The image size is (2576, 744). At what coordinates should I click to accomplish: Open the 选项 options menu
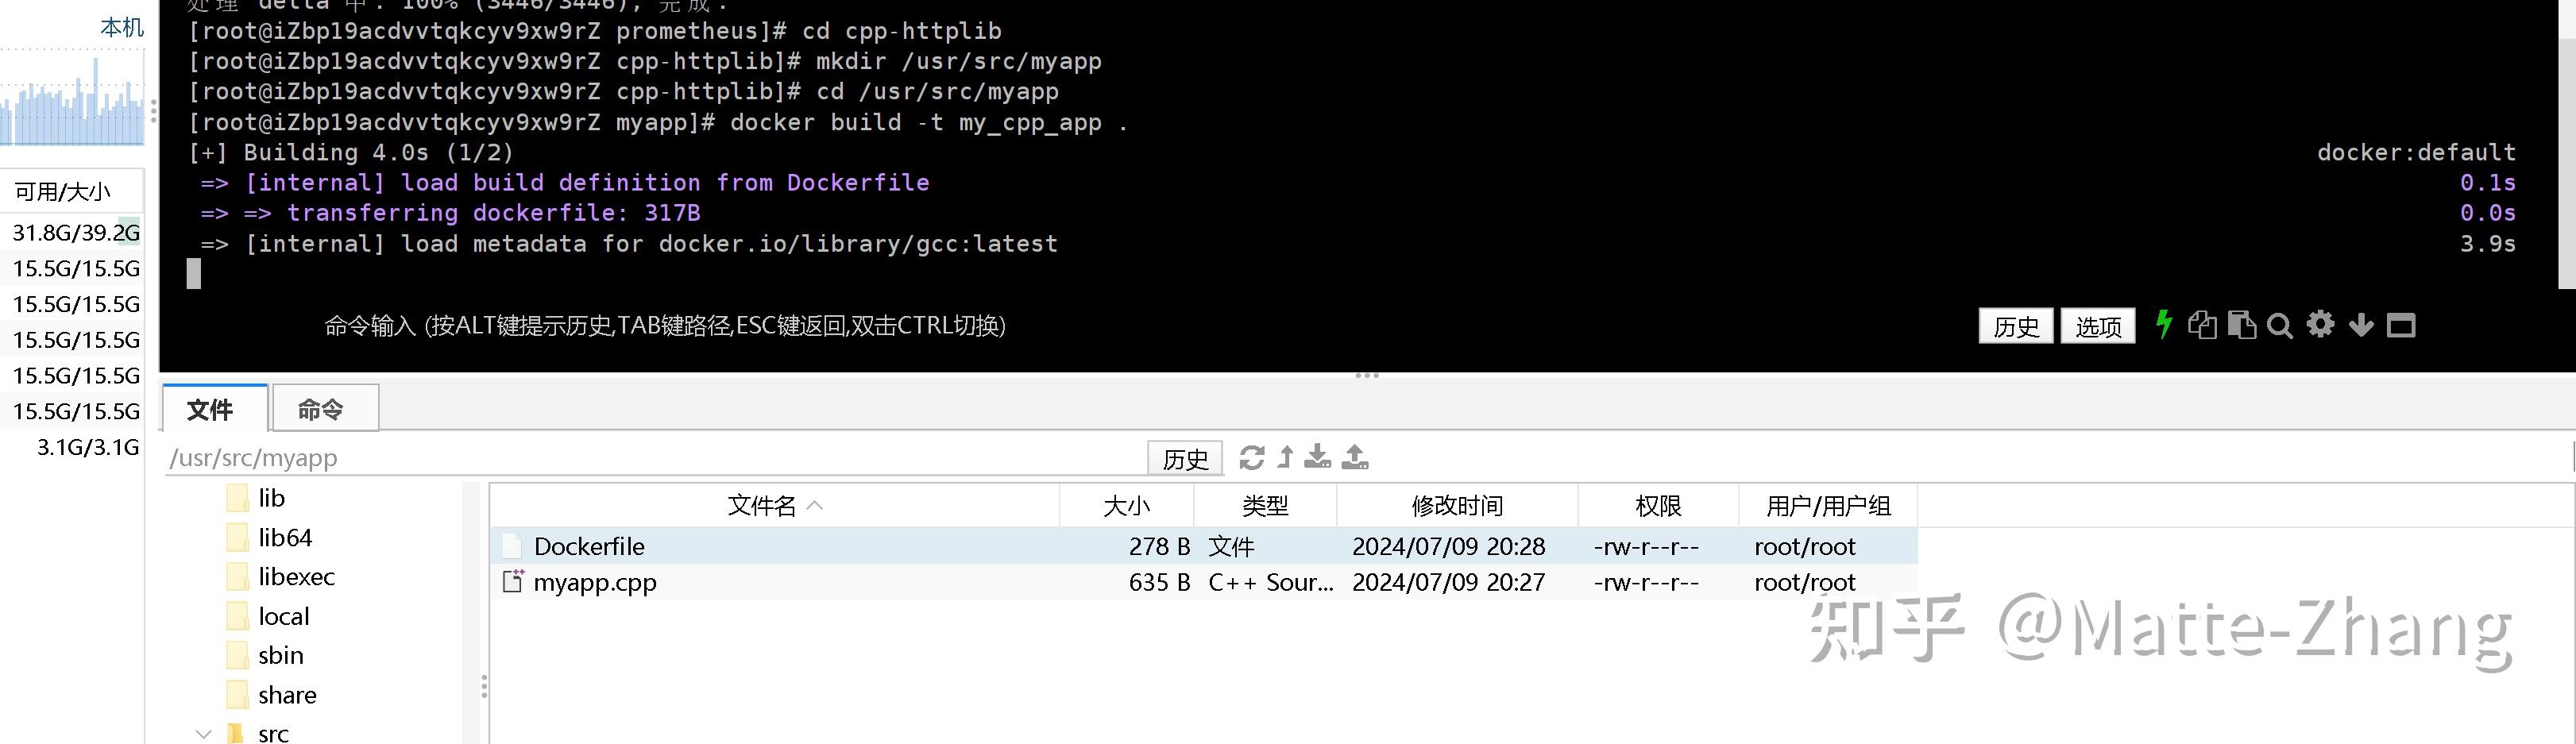click(2097, 326)
